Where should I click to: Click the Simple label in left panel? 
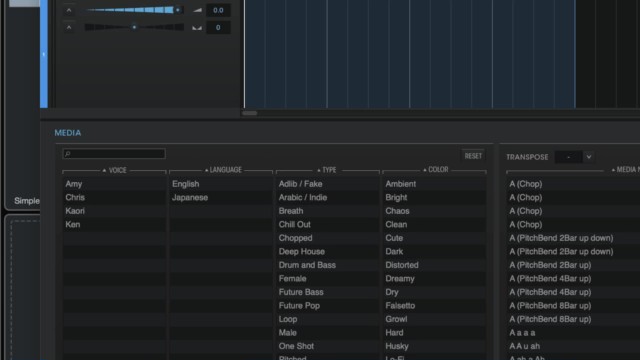27,201
